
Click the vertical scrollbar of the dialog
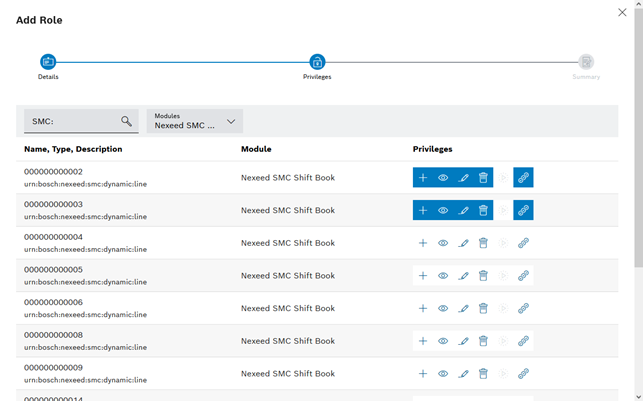click(638, 150)
